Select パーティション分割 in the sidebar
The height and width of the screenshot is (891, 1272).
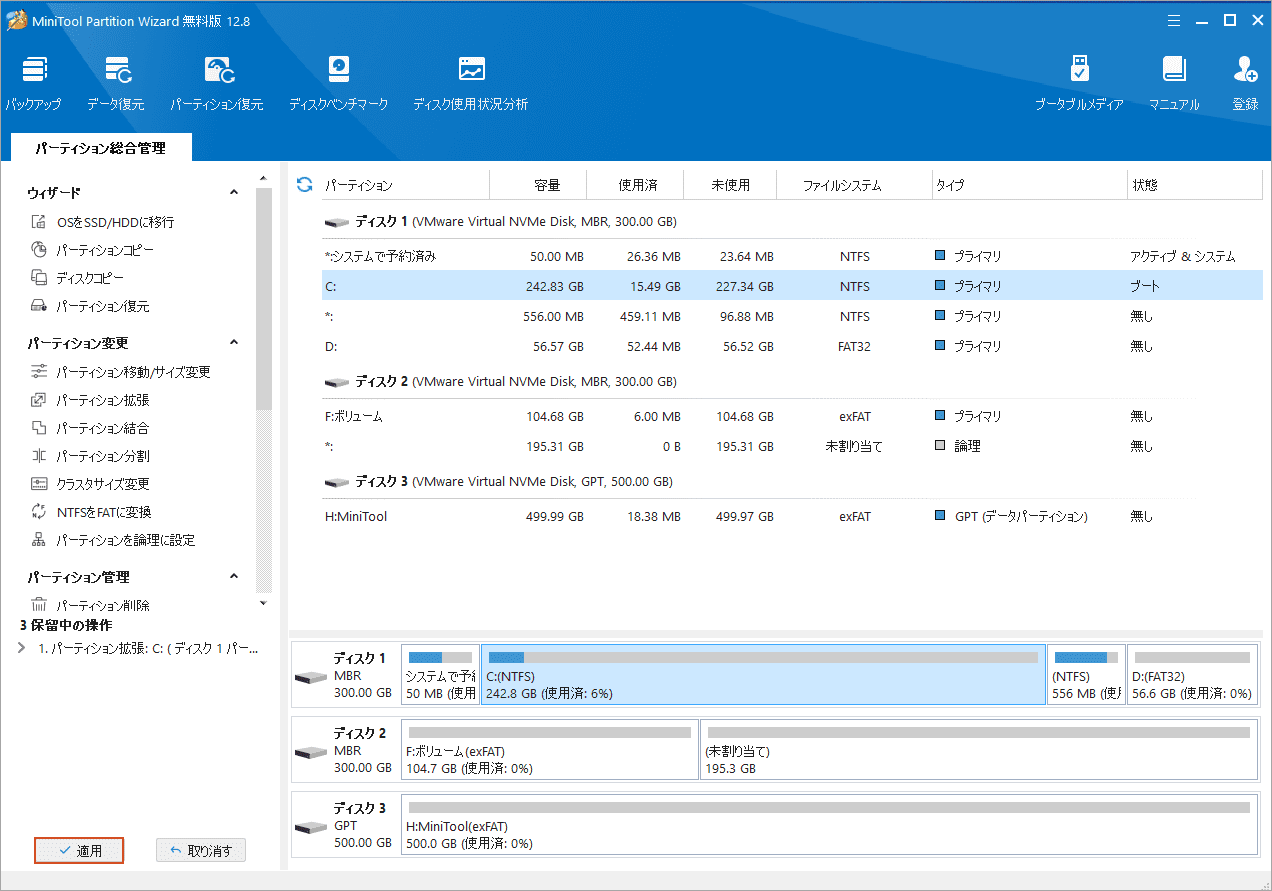click(90, 456)
